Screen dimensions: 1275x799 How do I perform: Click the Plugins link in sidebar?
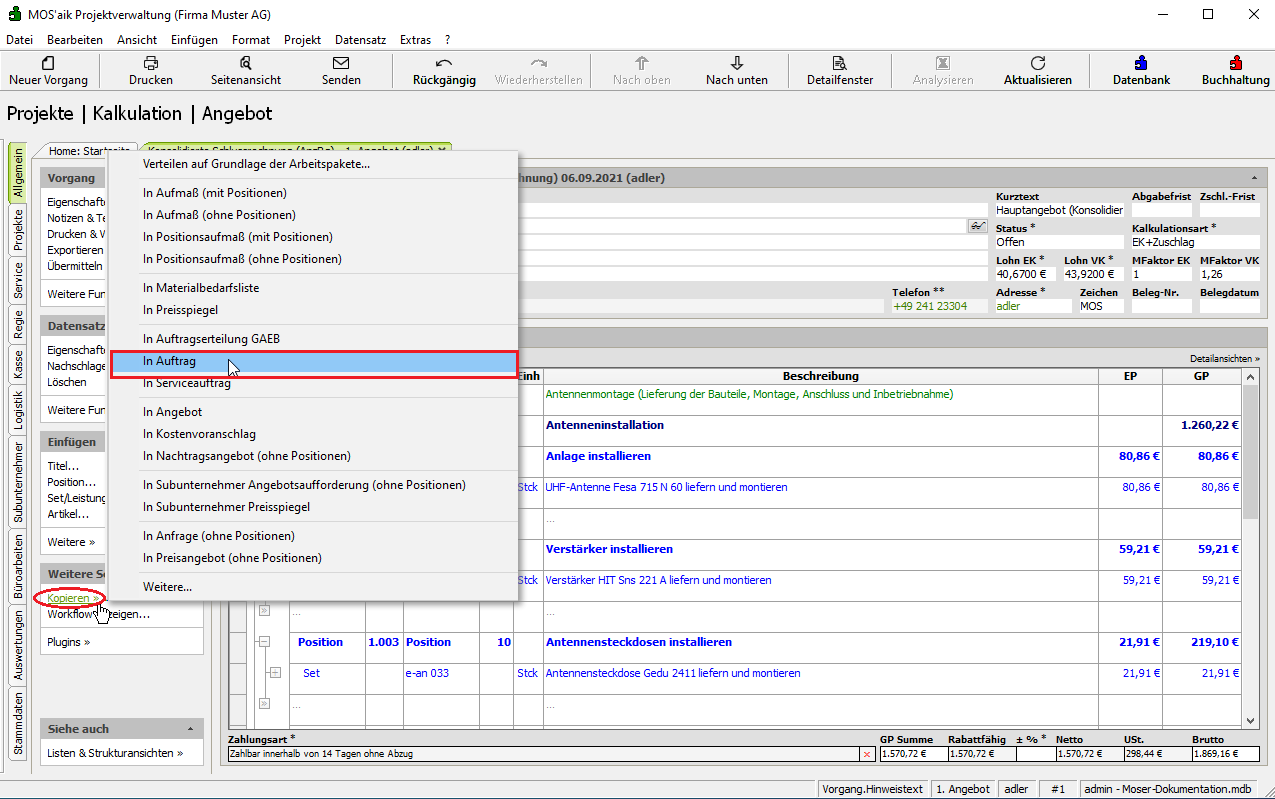(x=68, y=642)
